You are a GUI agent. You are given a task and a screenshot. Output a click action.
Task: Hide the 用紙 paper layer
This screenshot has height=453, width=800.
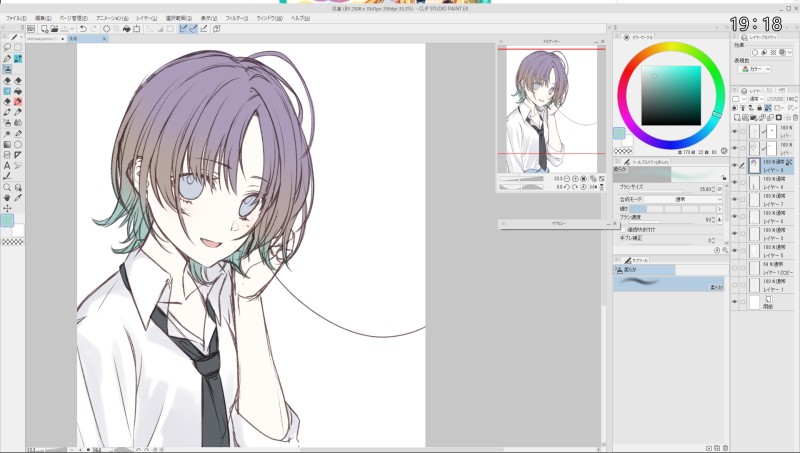(735, 302)
